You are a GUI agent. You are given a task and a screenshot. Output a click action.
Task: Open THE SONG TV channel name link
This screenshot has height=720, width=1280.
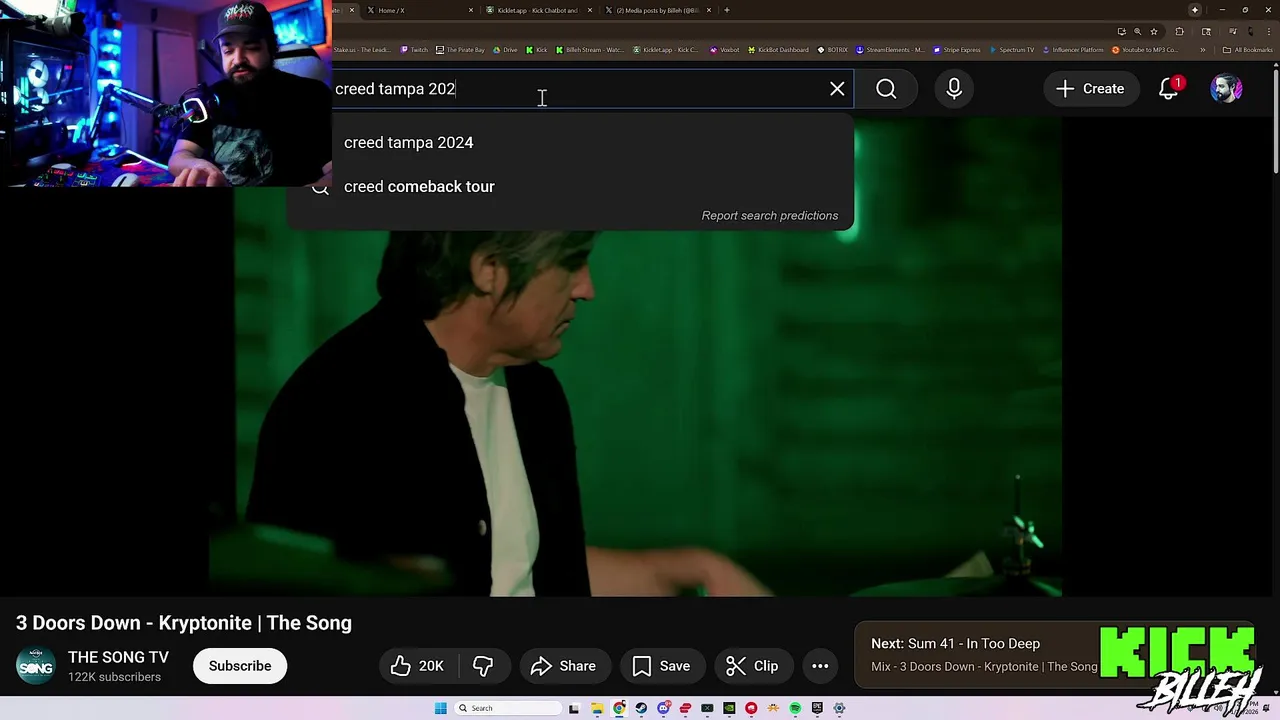(118, 657)
